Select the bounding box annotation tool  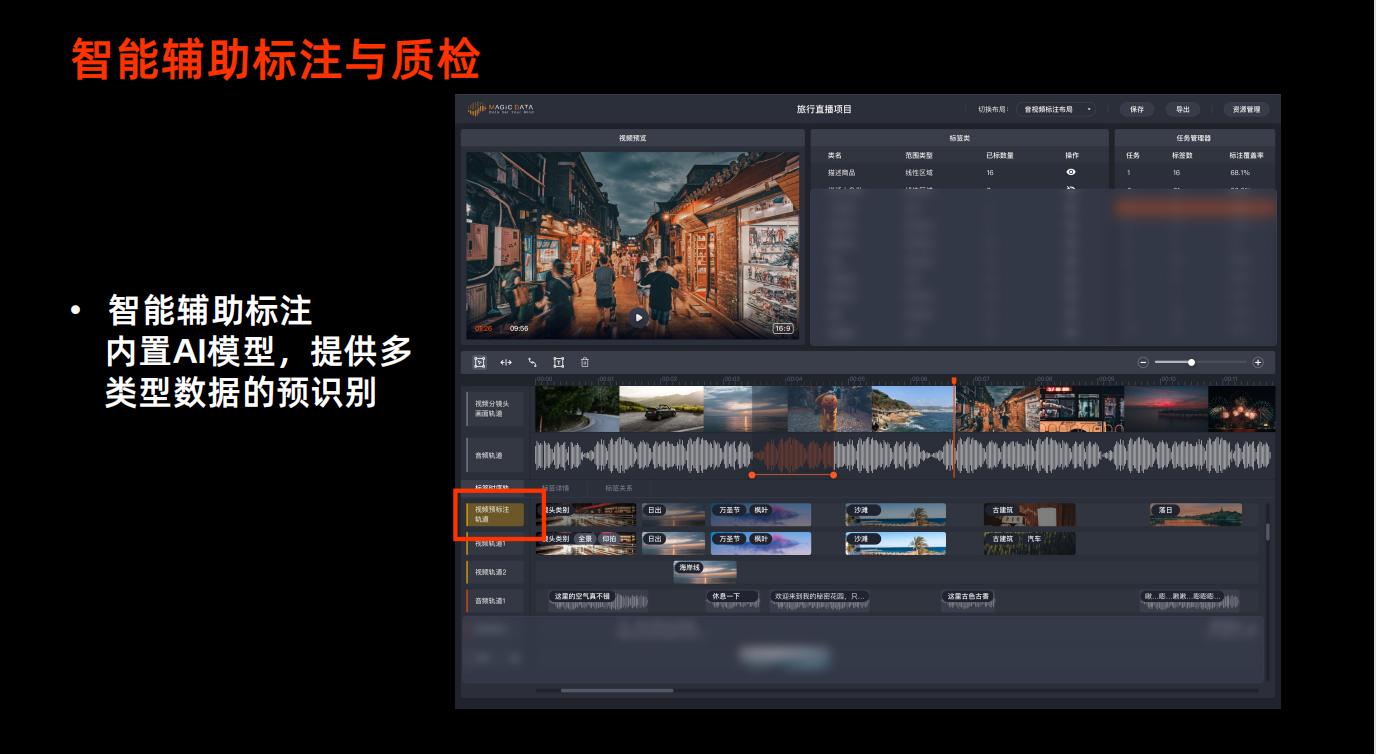[479, 362]
